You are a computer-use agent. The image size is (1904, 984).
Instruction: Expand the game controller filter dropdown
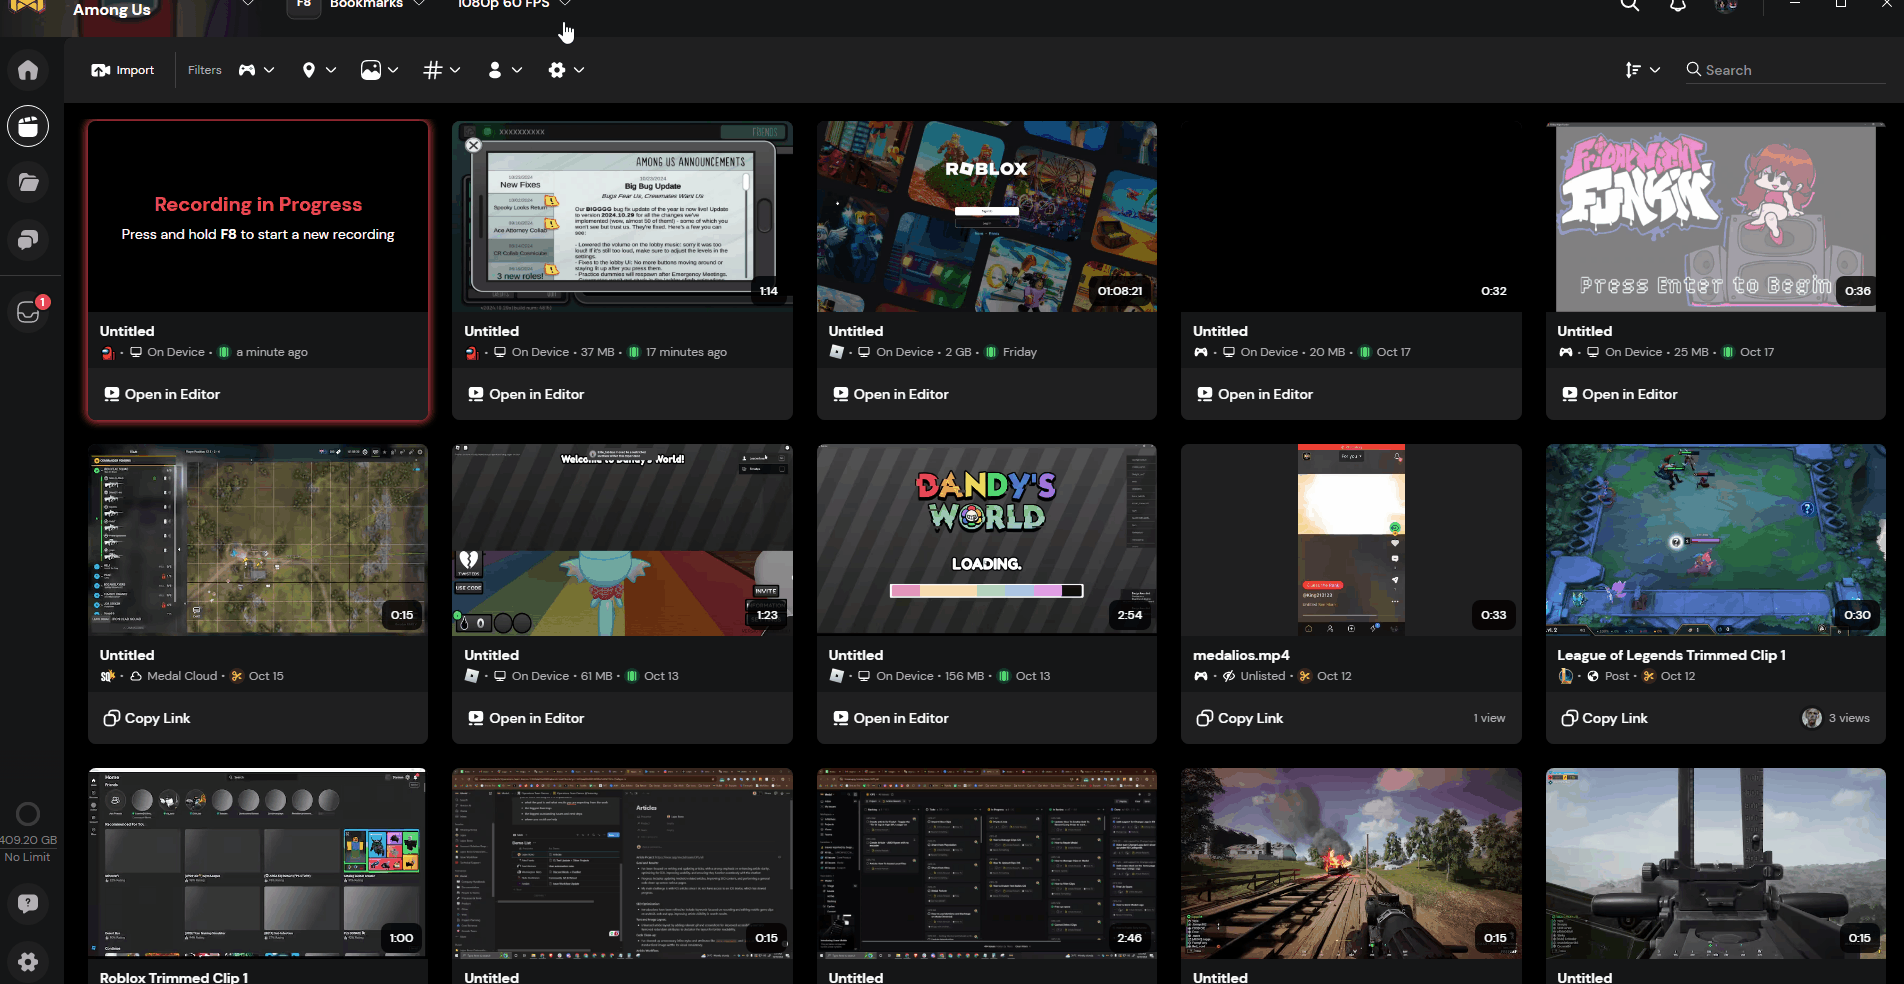pos(256,70)
